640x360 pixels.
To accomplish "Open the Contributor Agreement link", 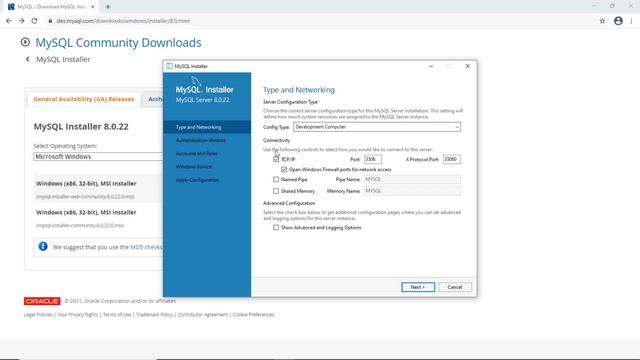I will (x=203, y=315).
